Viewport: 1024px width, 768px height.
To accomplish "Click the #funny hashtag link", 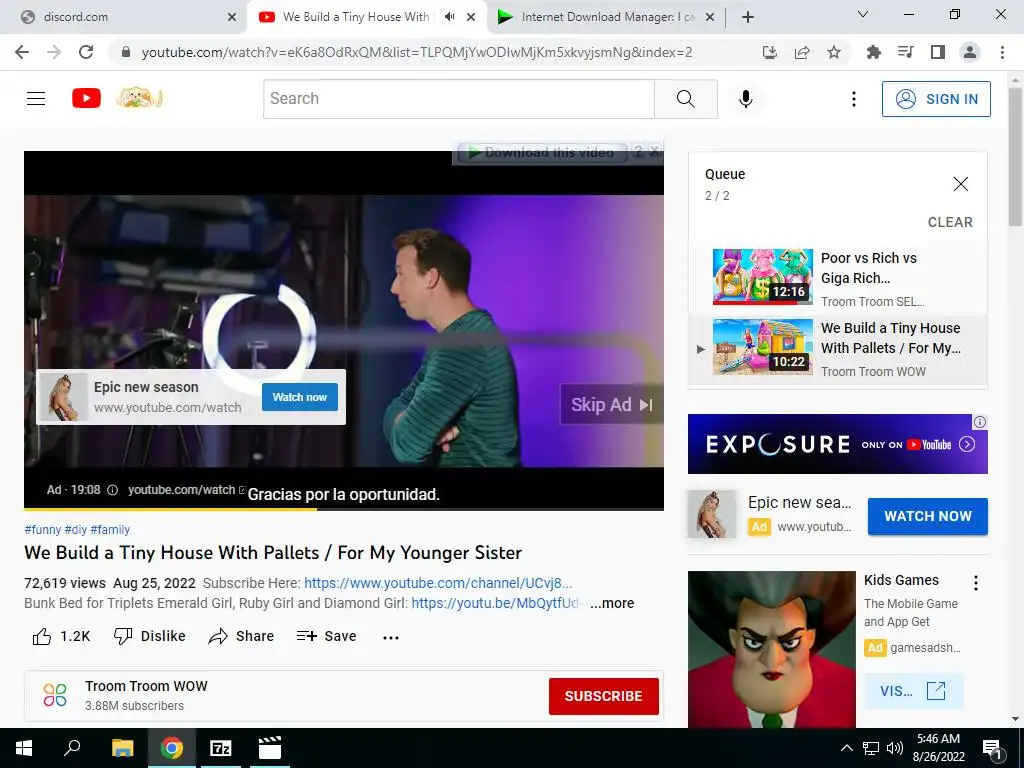I will pos(42,530).
